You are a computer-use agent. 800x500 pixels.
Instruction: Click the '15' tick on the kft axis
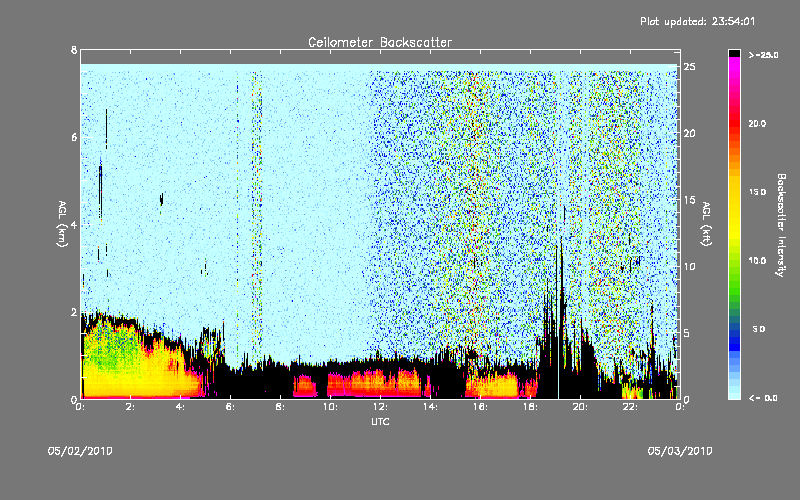690,200
